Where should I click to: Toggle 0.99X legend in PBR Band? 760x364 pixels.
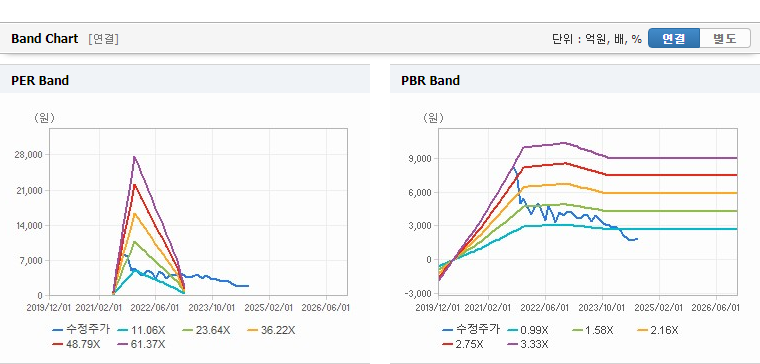tap(528, 330)
